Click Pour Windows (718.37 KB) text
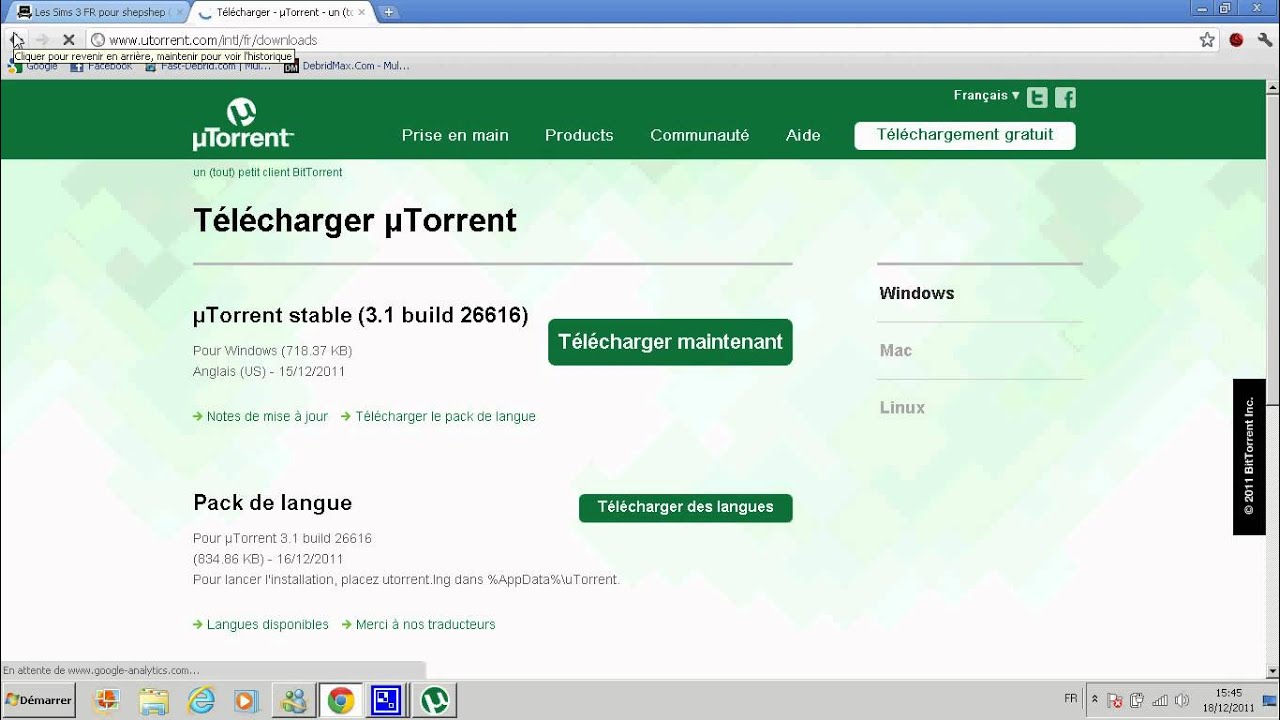This screenshot has height=720, width=1280. click(x=272, y=351)
